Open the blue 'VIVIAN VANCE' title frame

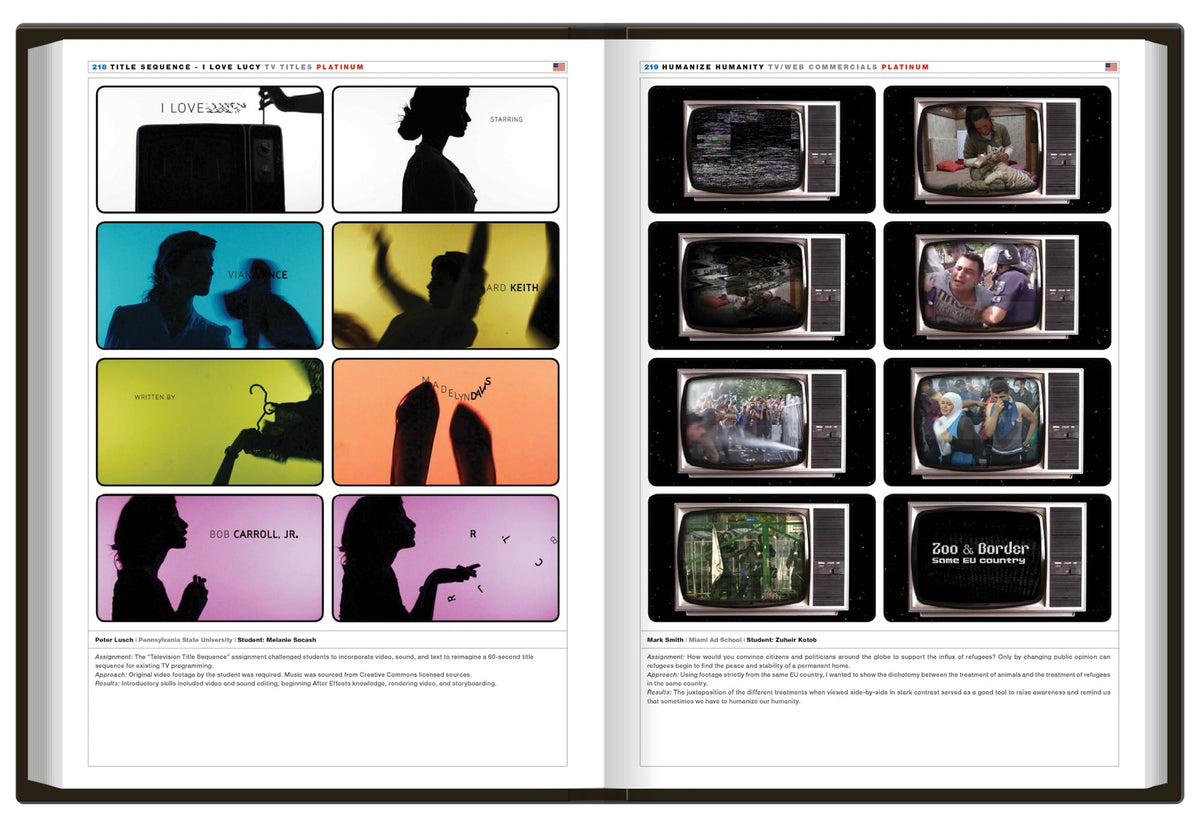click(210, 285)
